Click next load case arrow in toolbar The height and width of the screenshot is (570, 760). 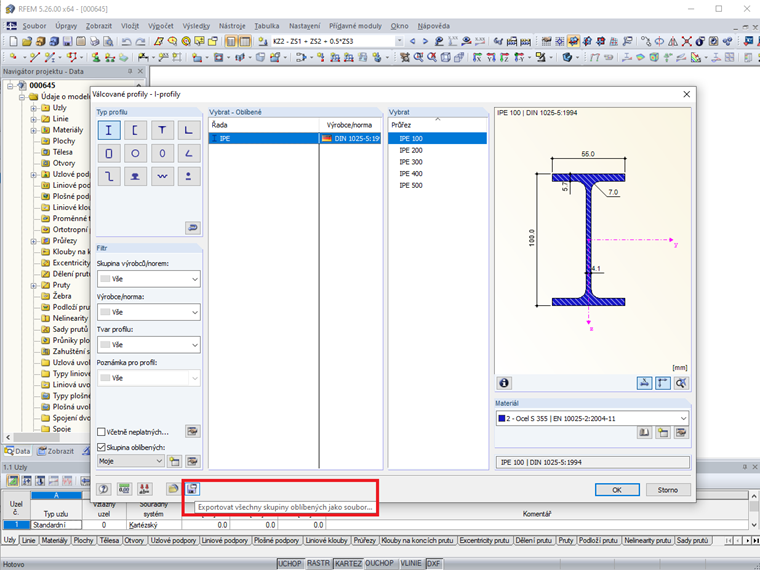(x=425, y=42)
